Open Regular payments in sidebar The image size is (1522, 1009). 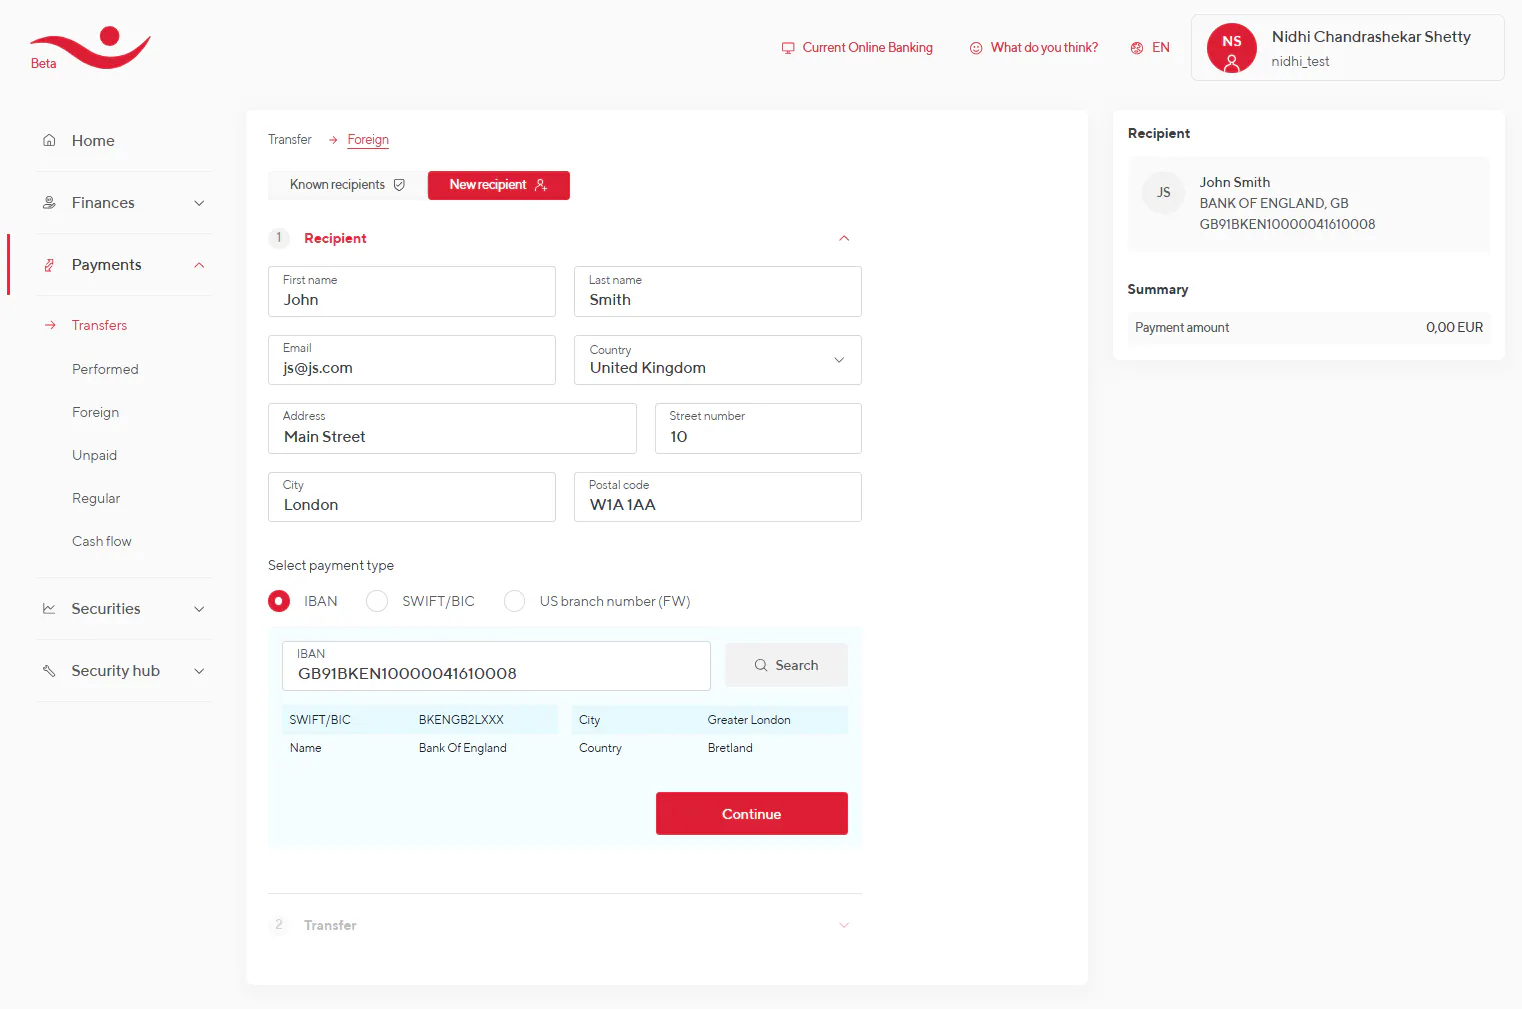[x=96, y=498]
